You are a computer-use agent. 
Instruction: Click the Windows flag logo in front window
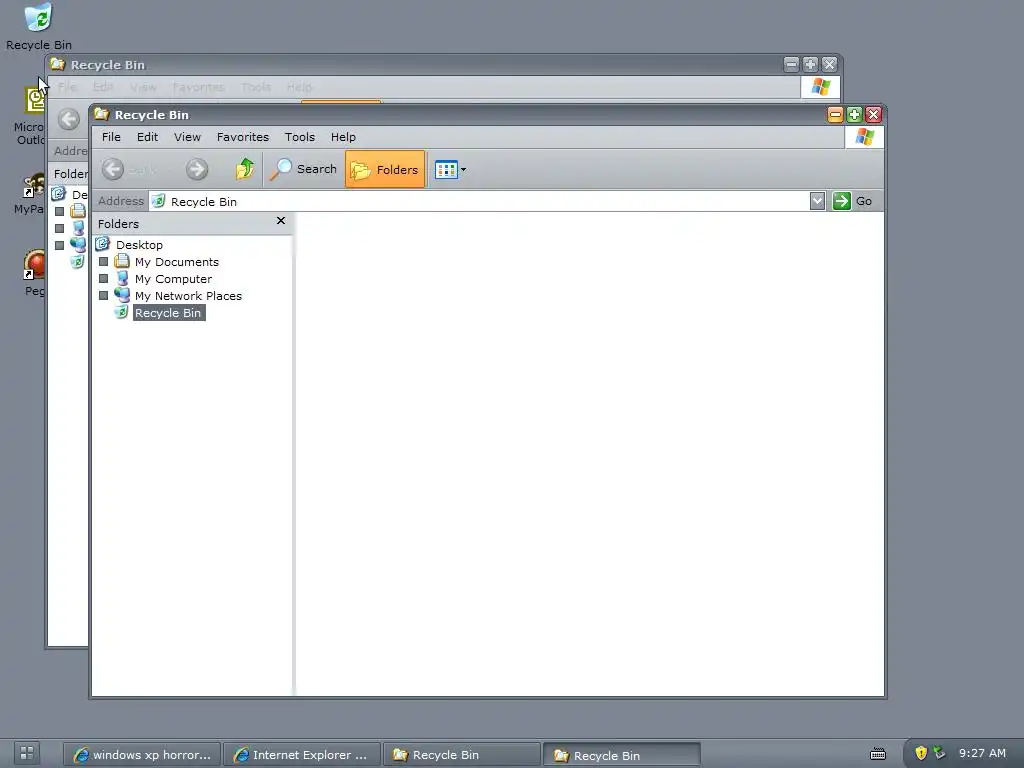(864, 137)
